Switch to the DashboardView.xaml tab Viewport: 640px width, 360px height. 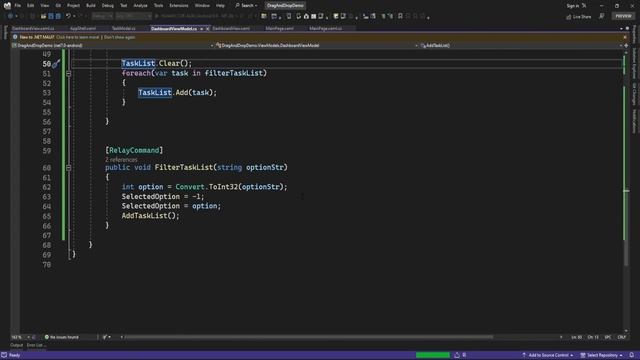[231, 29]
